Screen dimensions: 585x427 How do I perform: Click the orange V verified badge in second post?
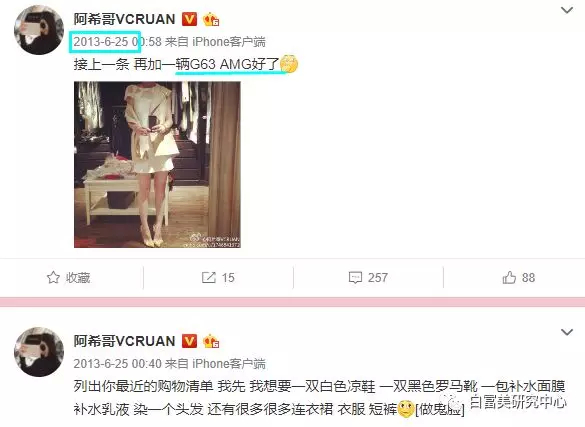(x=190, y=341)
